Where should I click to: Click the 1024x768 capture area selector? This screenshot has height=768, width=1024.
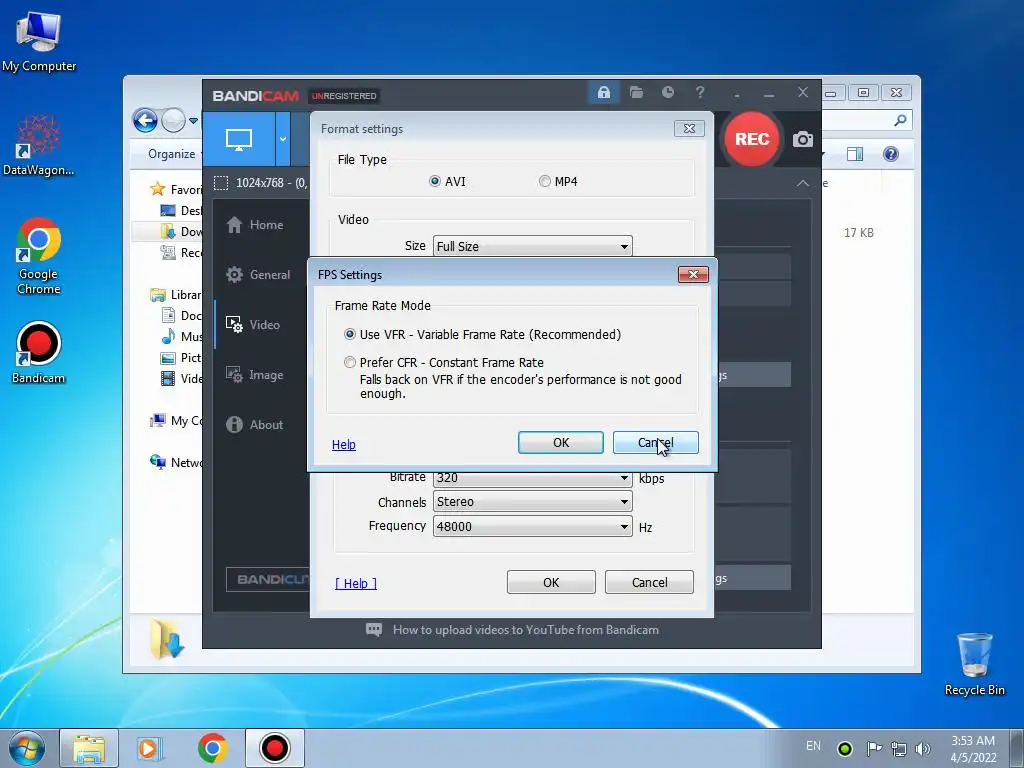click(x=261, y=183)
